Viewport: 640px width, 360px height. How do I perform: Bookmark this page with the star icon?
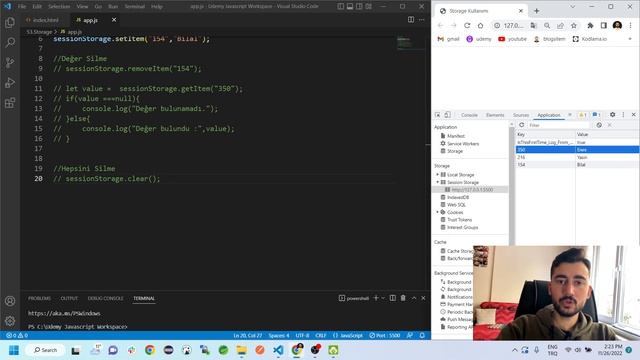[573, 25]
